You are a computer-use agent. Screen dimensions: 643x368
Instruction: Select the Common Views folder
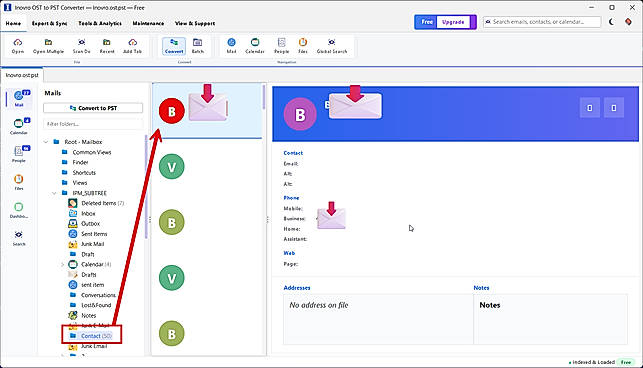click(x=92, y=152)
